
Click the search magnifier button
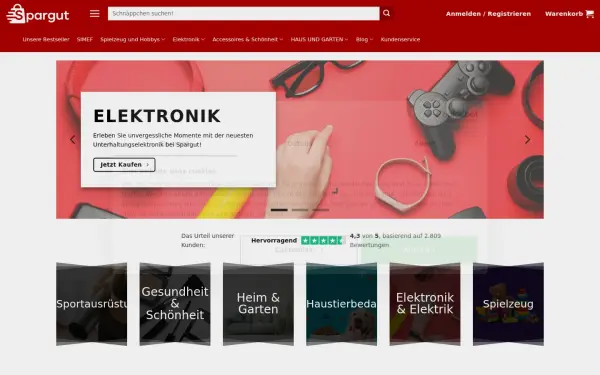click(386, 13)
